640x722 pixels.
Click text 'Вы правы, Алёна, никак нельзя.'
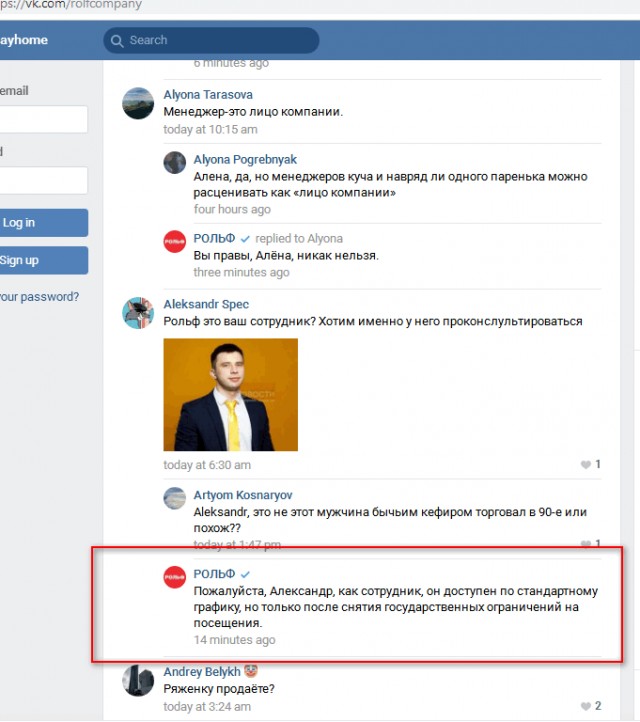(286, 256)
